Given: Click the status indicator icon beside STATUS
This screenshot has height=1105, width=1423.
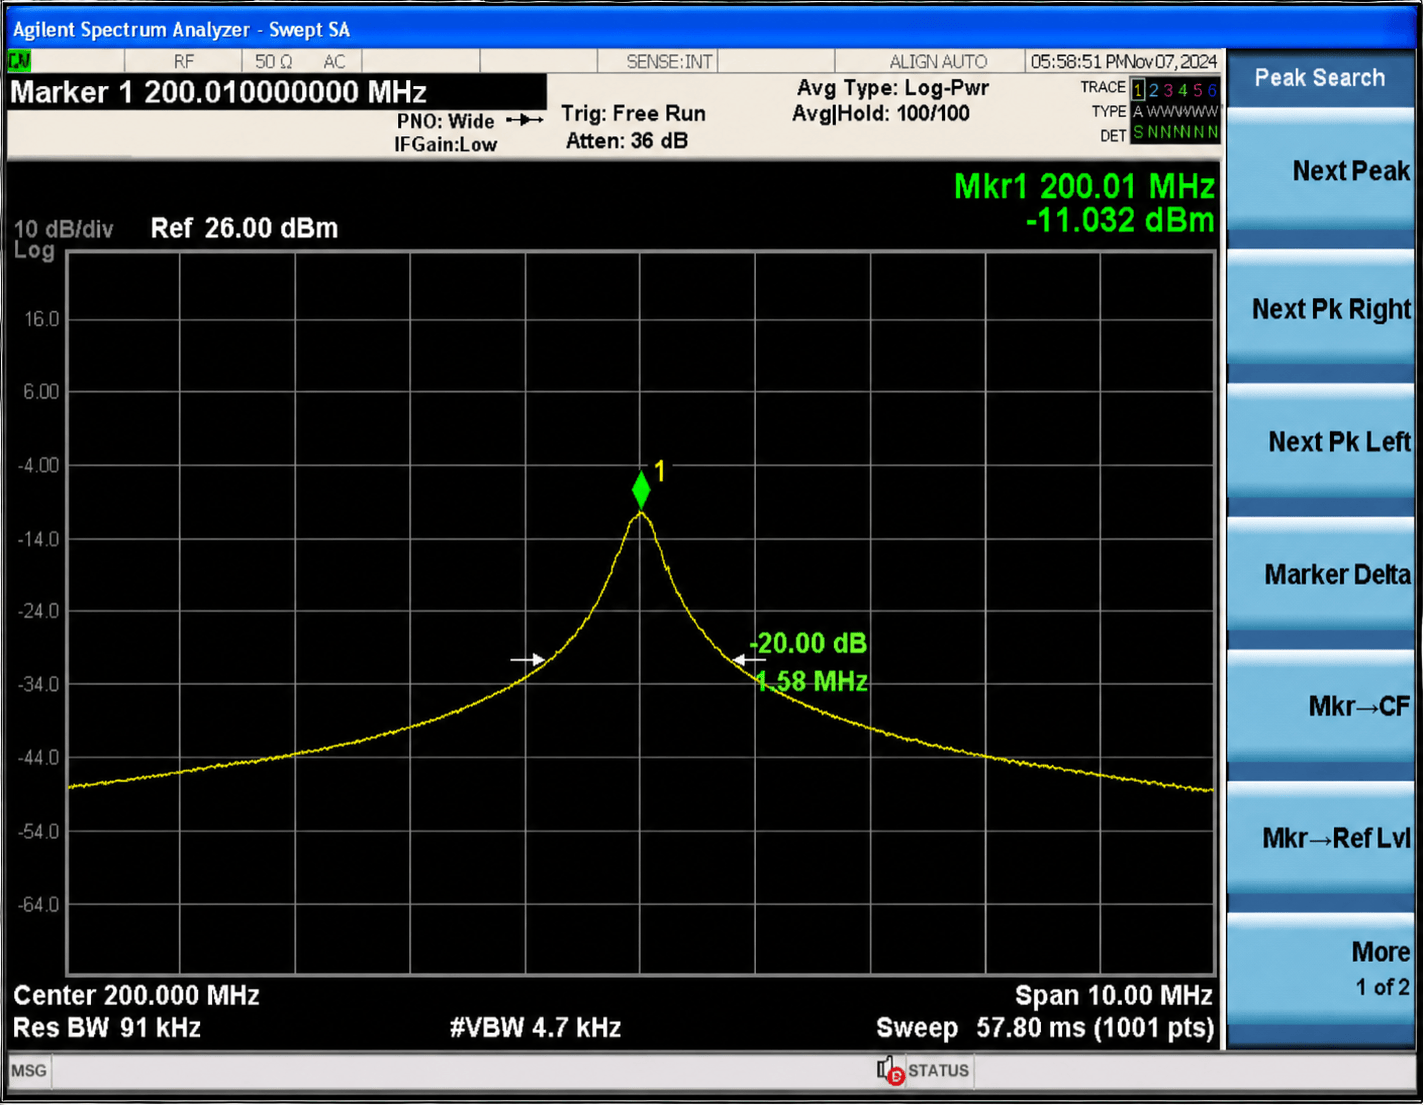Looking at the screenshot, I should (x=889, y=1071).
